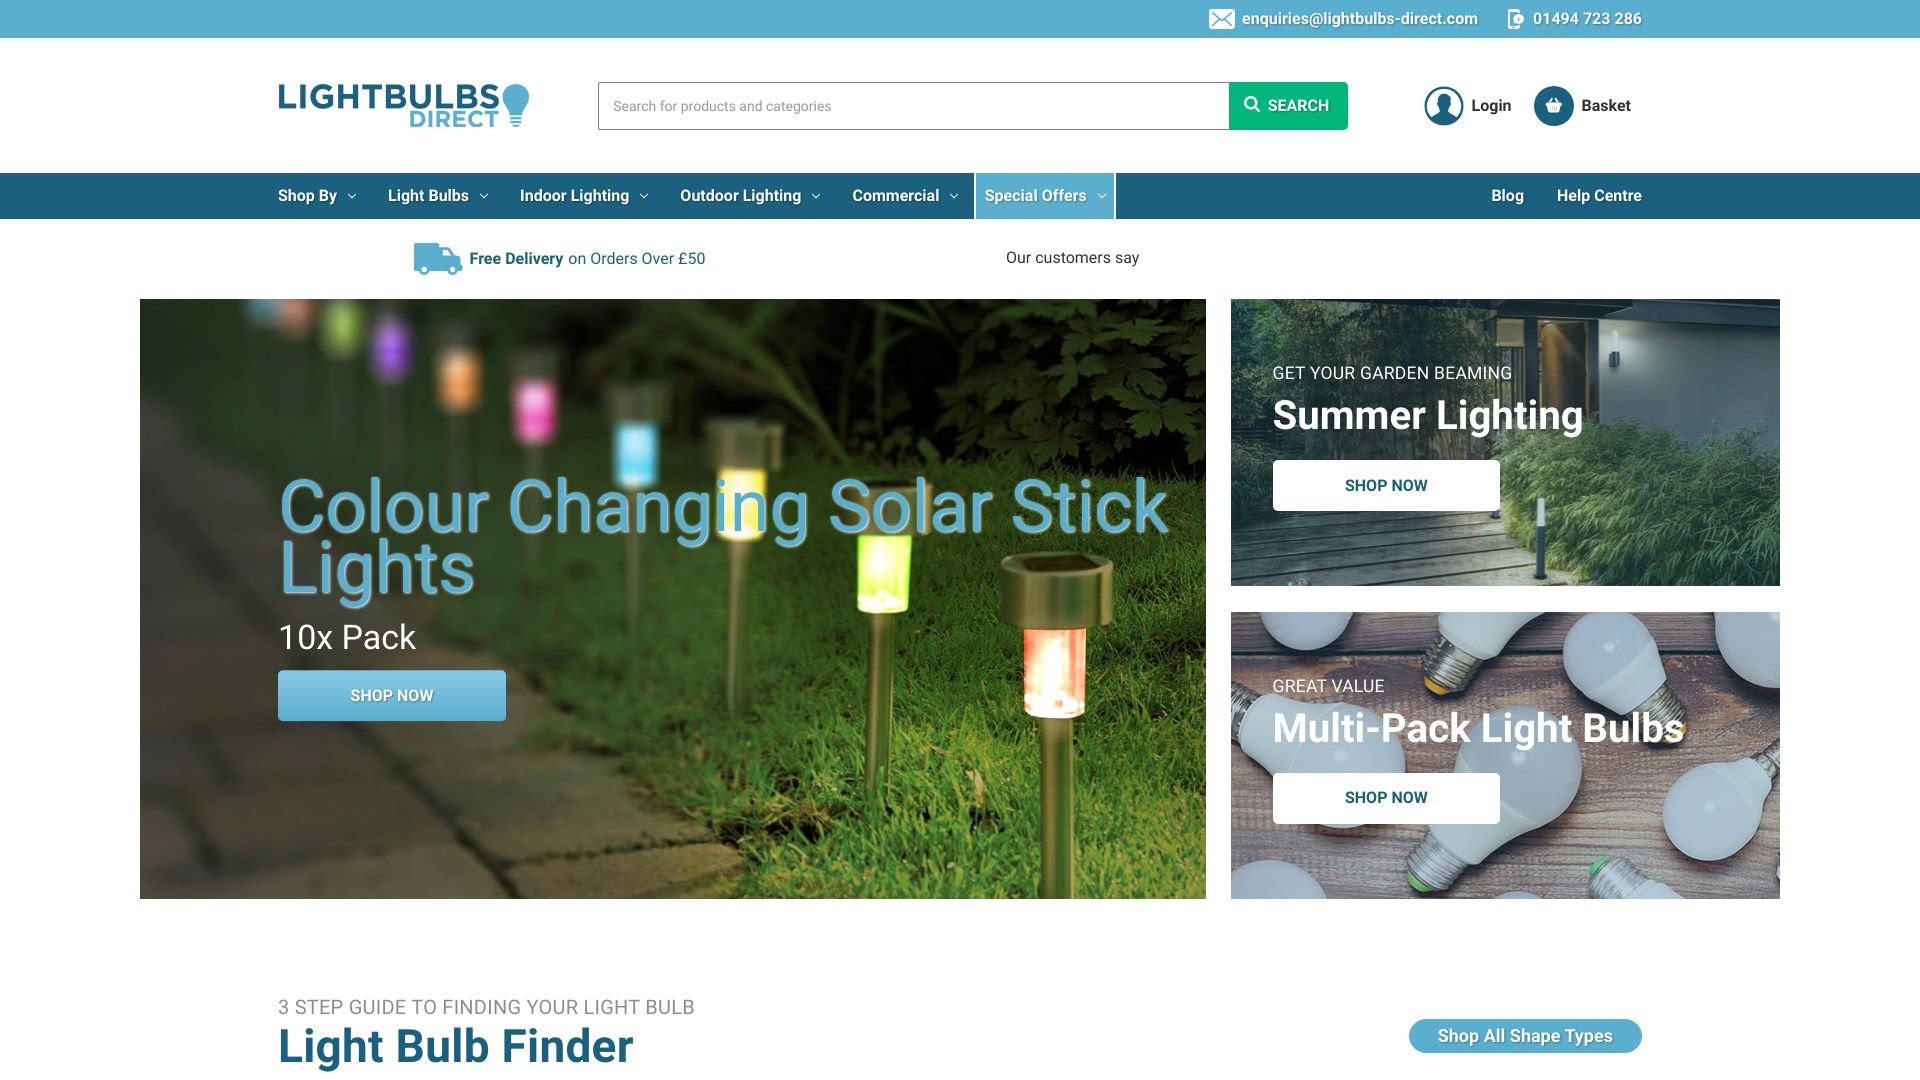Image resolution: width=1920 pixels, height=1080 pixels.
Task: Click the lightbulb logo icon top left
Action: point(516,102)
